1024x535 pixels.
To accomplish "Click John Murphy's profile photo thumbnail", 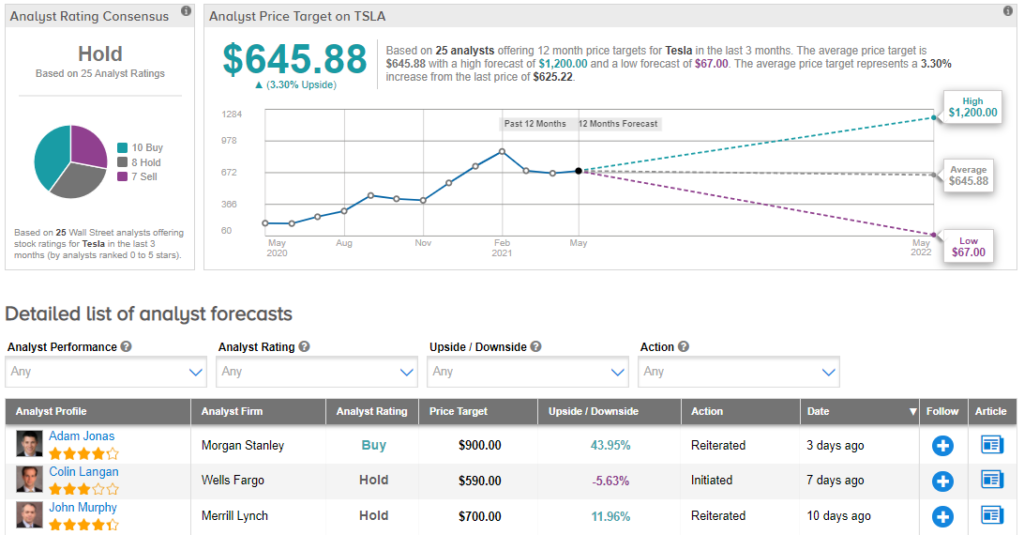I will pyautogui.click(x=29, y=515).
